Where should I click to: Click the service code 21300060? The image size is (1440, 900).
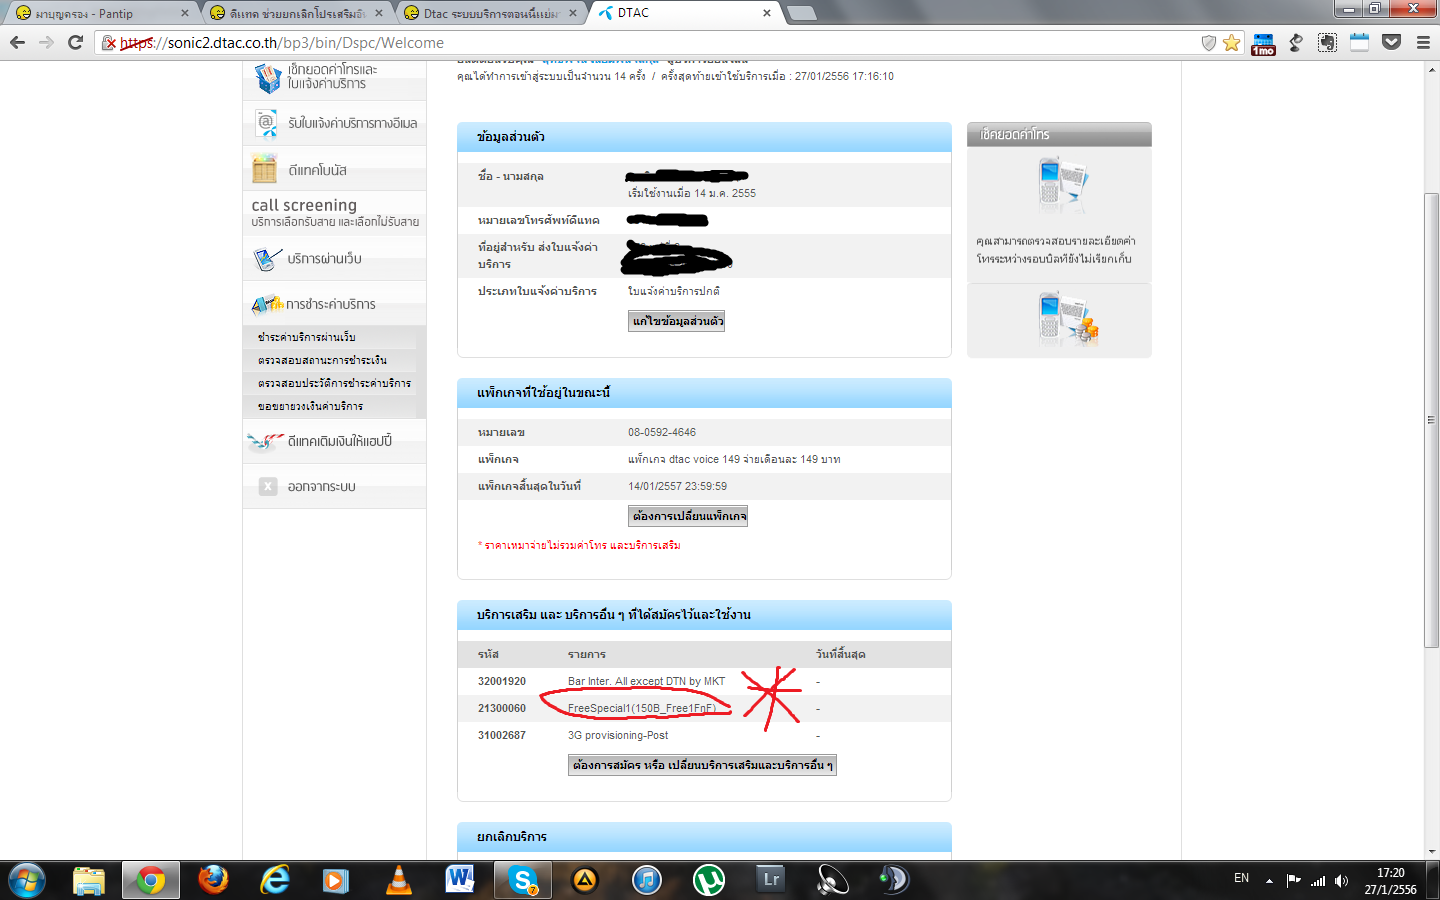click(x=502, y=708)
